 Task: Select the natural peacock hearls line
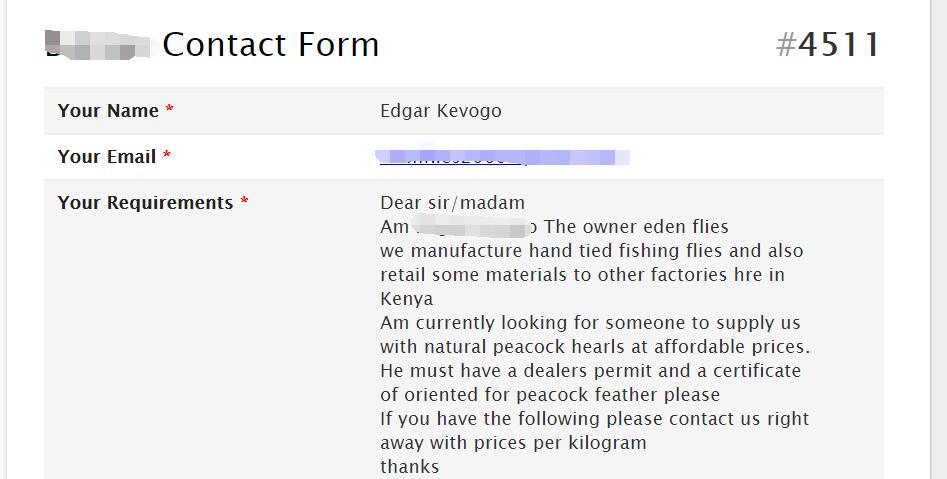(595, 347)
